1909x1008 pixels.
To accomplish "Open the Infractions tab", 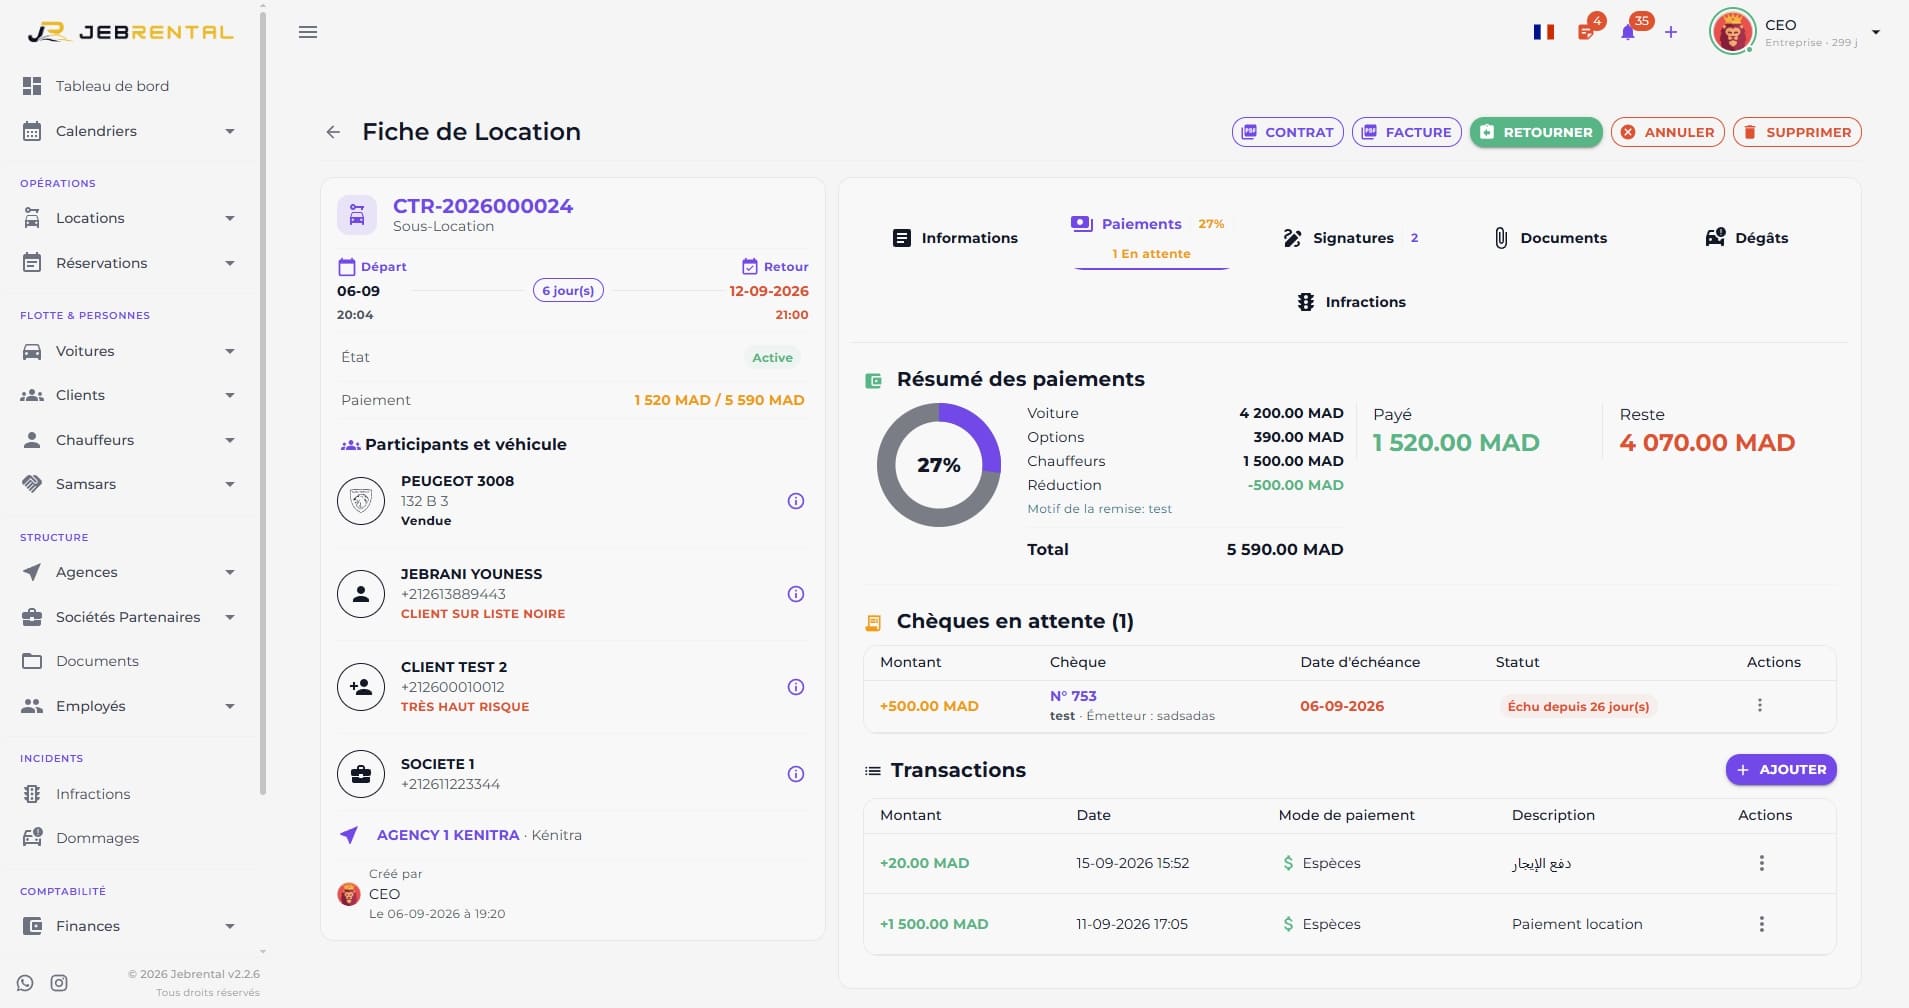I will (1351, 302).
